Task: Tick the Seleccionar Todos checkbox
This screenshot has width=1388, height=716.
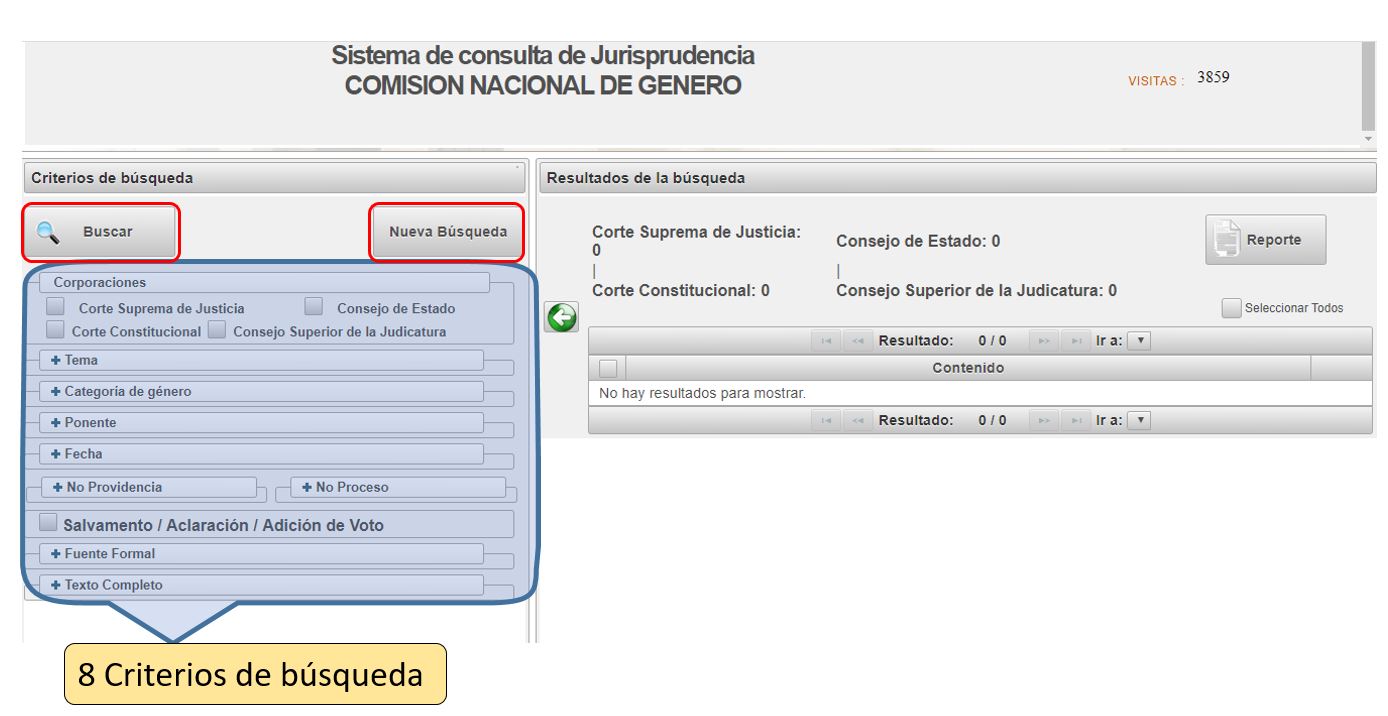Action: (1231, 308)
